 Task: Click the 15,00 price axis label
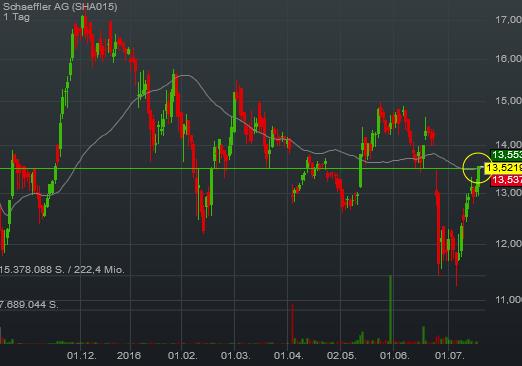tap(508, 101)
